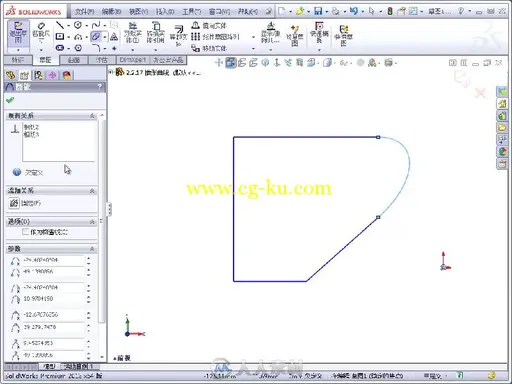Select the Spline sketch tool
Screen dimensions: 512x384
96,25
